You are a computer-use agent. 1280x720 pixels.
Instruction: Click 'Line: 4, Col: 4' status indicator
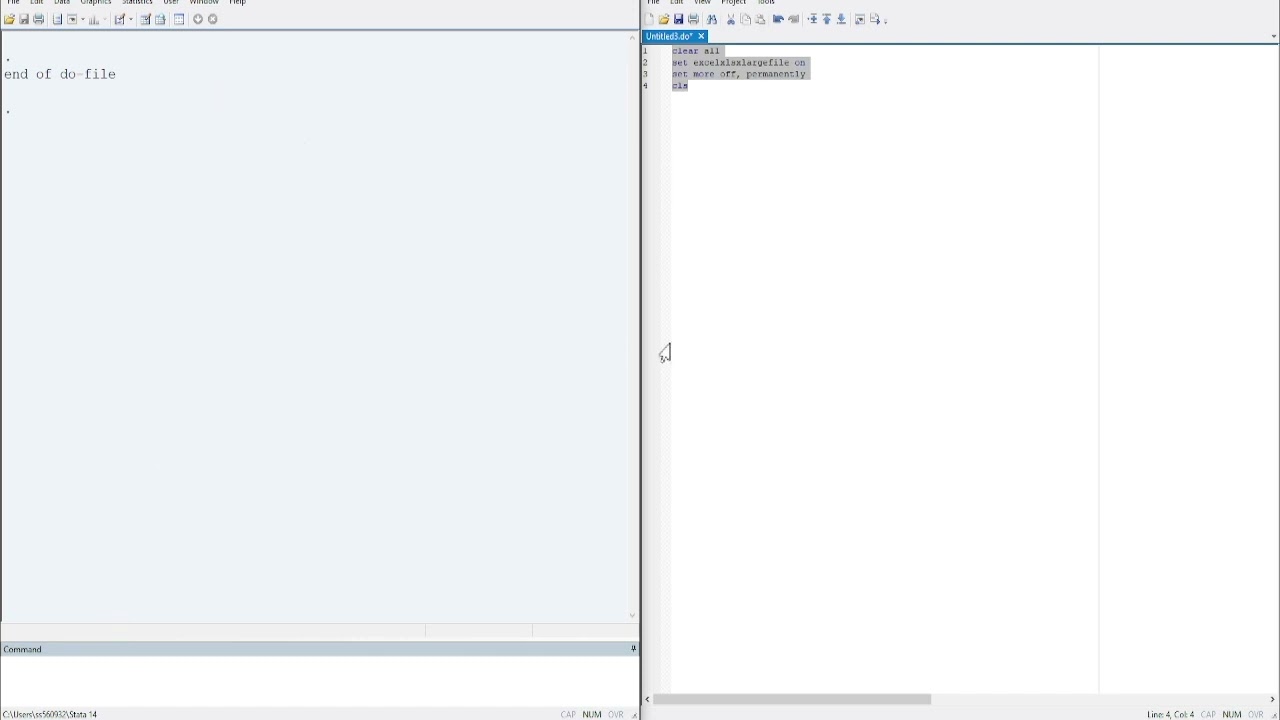[1170, 714]
